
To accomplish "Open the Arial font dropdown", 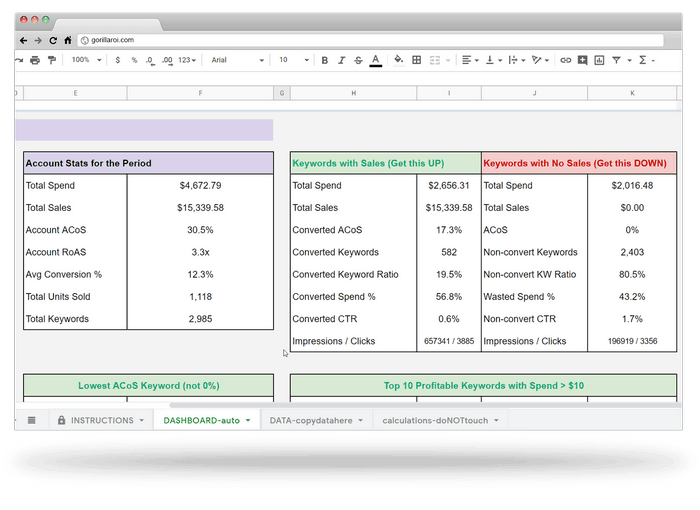I will (x=237, y=60).
